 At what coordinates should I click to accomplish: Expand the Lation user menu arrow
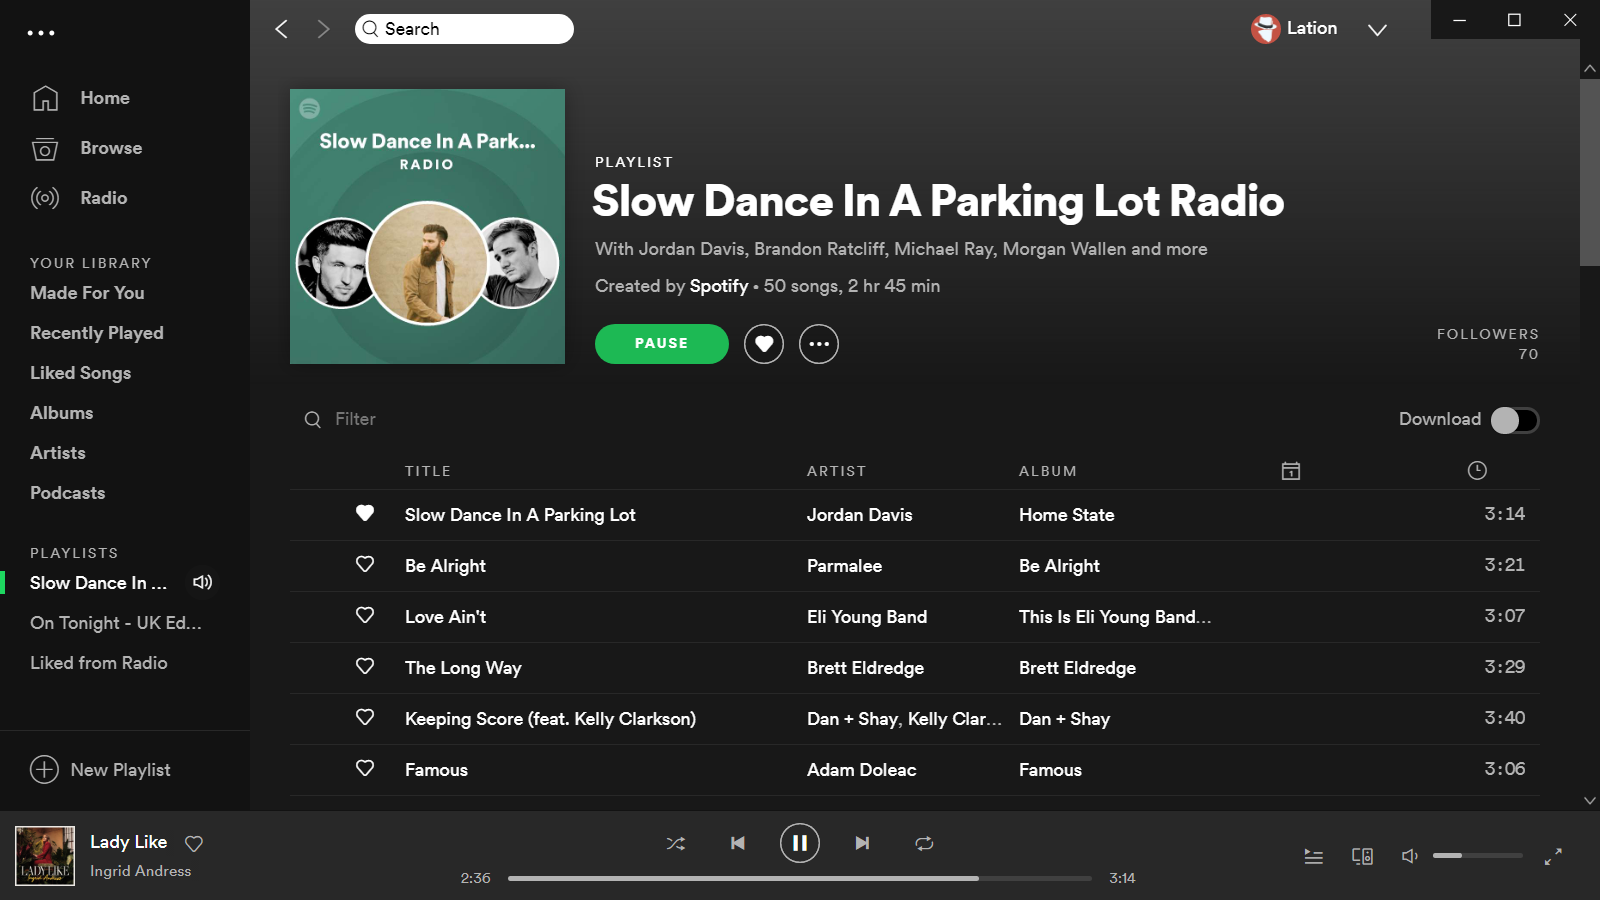point(1377,30)
